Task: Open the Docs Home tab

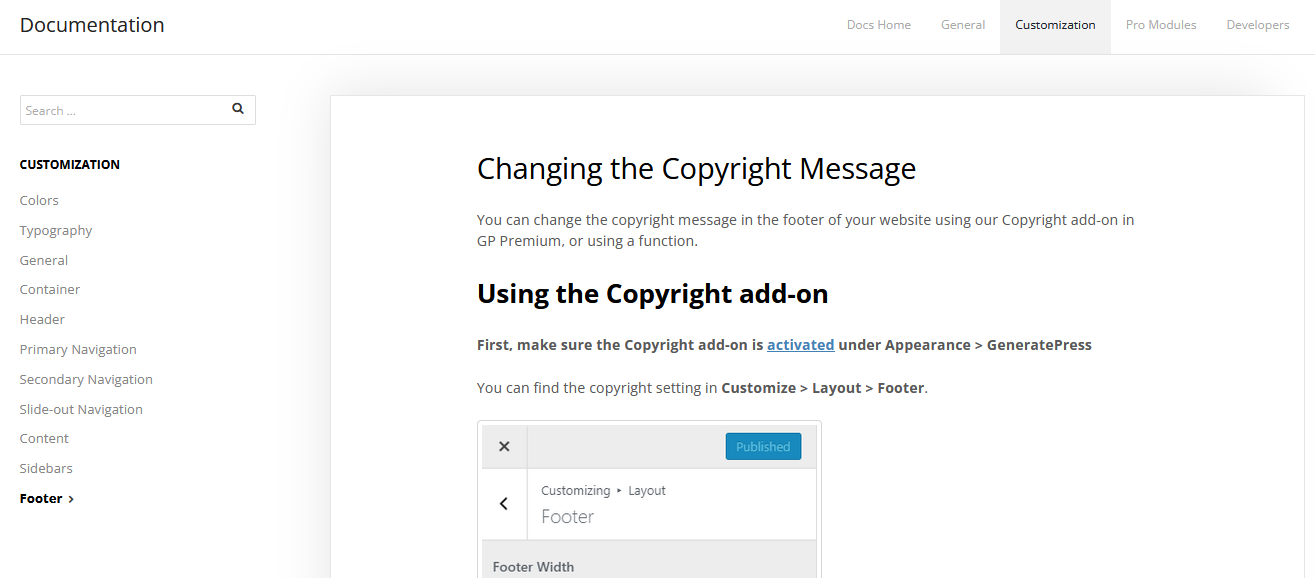Action: [878, 25]
